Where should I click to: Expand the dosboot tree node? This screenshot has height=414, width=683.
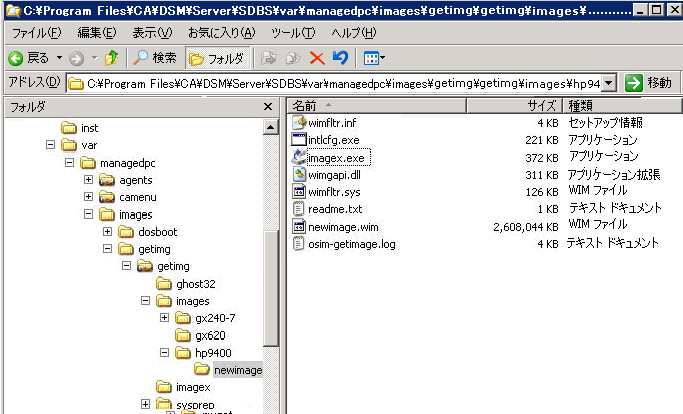click(x=107, y=231)
